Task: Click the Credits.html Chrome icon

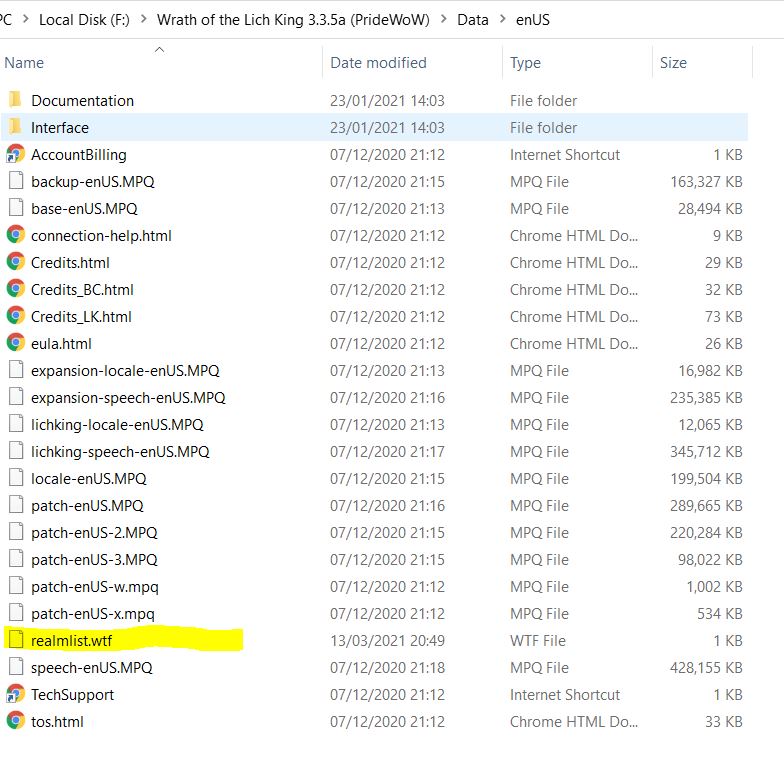Action: (16, 262)
